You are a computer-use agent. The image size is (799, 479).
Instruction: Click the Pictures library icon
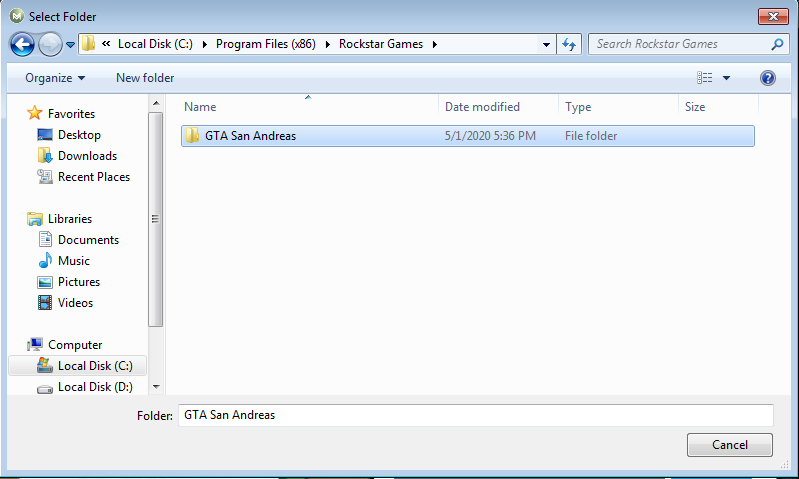(45, 282)
